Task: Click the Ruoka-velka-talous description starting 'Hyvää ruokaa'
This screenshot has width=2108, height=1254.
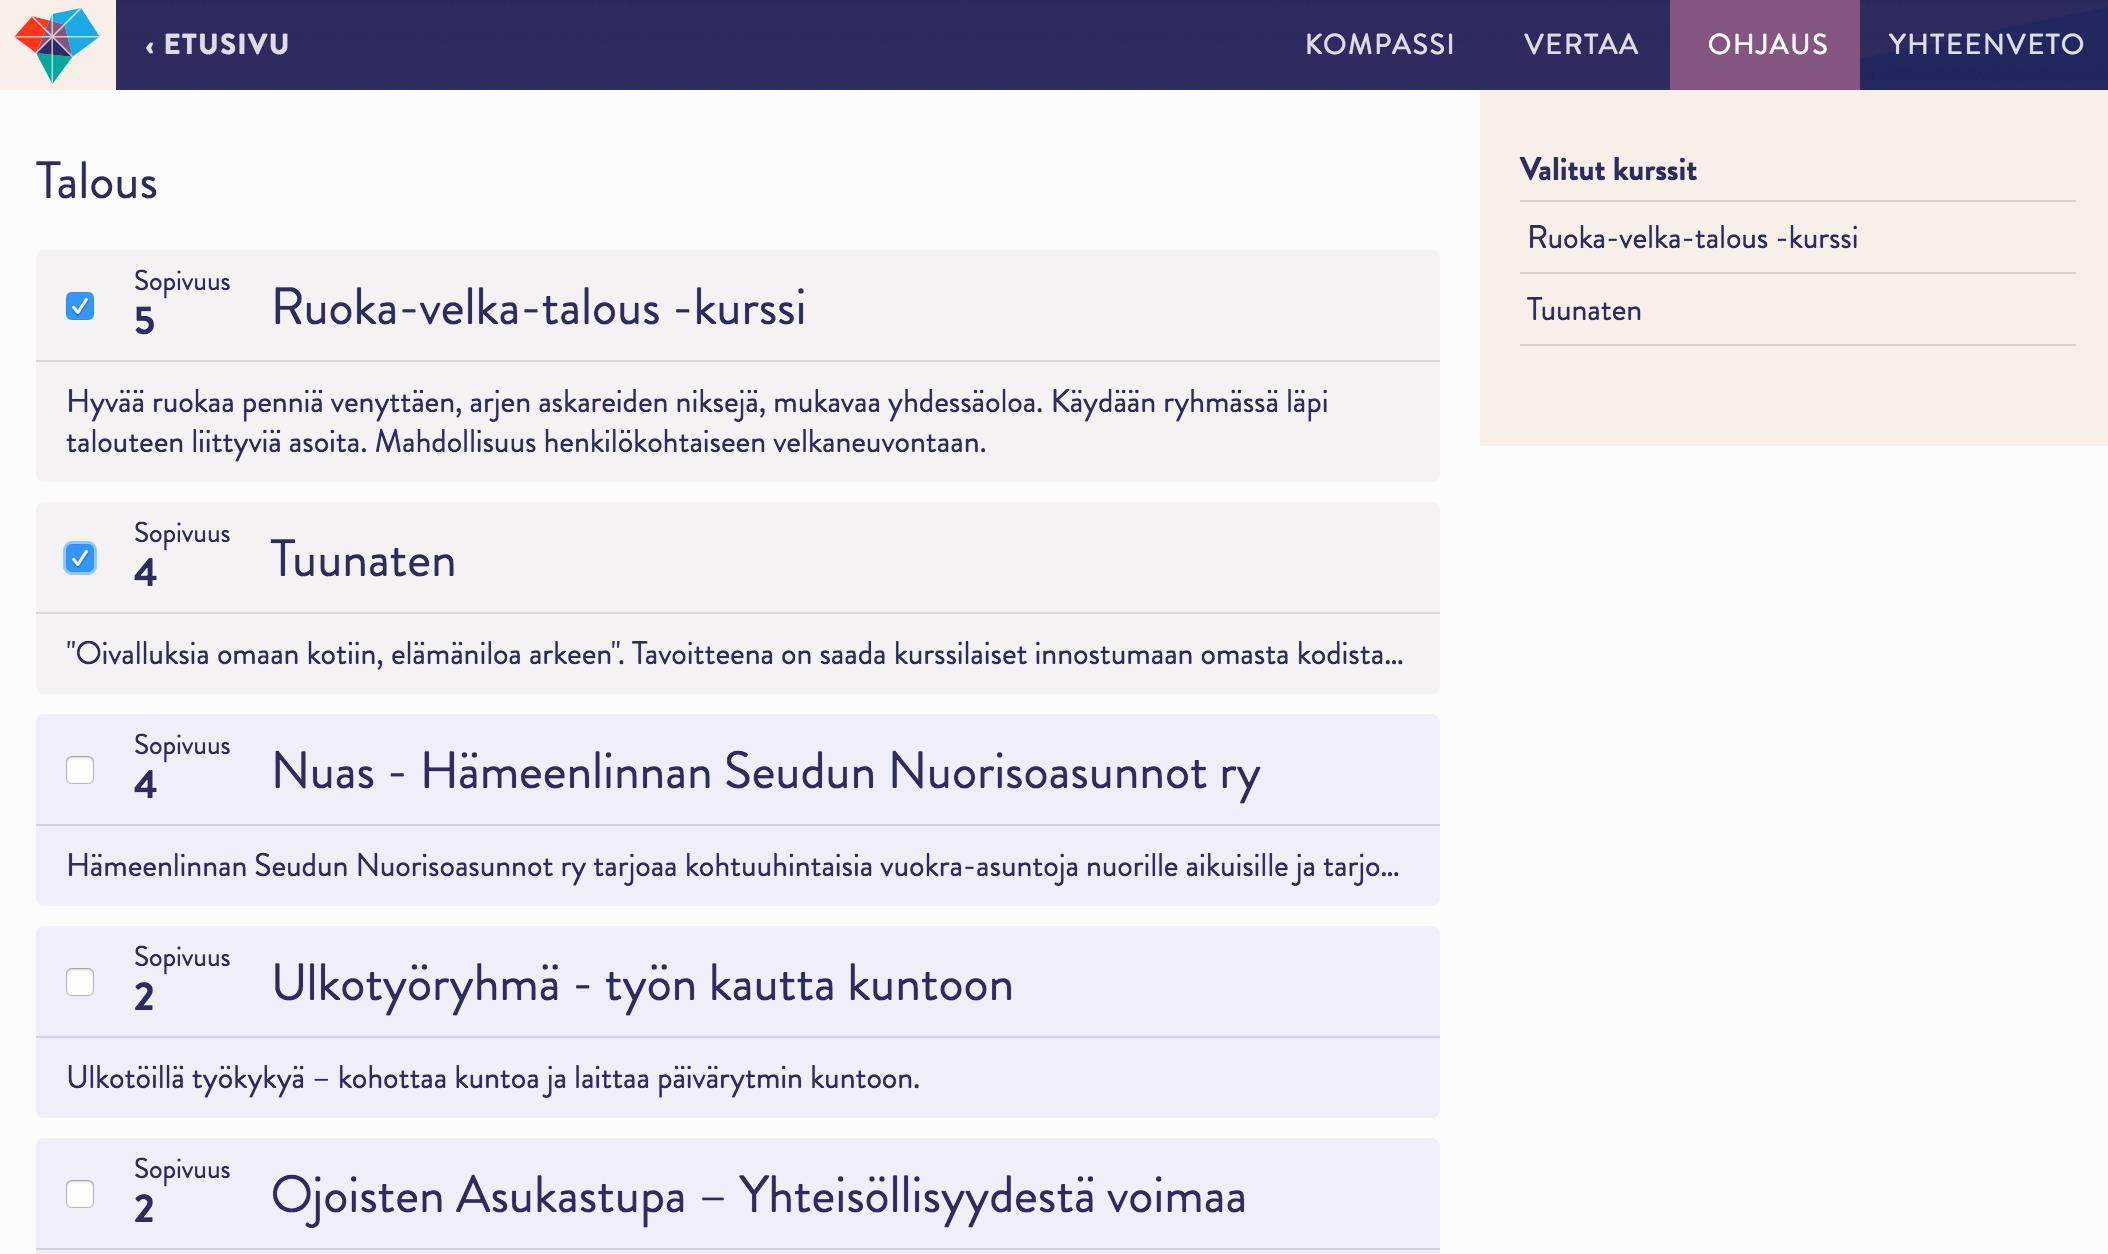Action: coord(697,422)
